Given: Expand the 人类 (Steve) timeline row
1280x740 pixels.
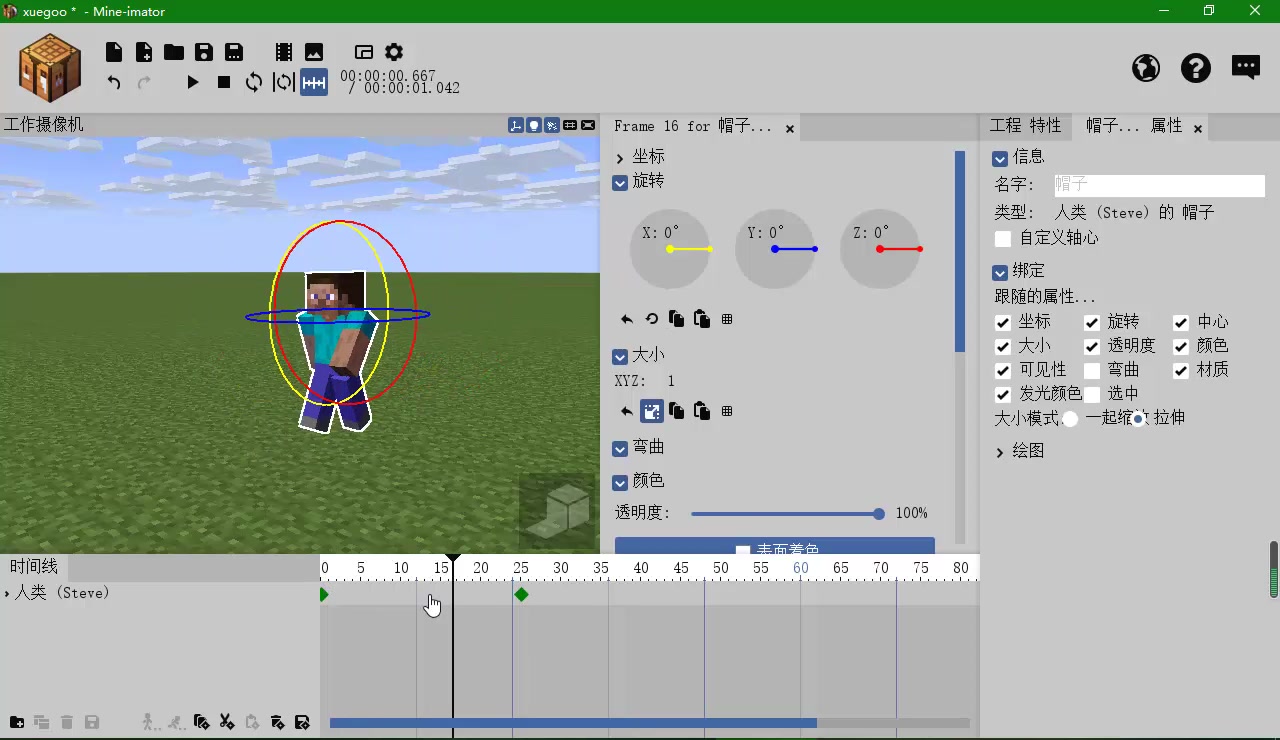Looking at the screenshot, I should coord(7,594).
